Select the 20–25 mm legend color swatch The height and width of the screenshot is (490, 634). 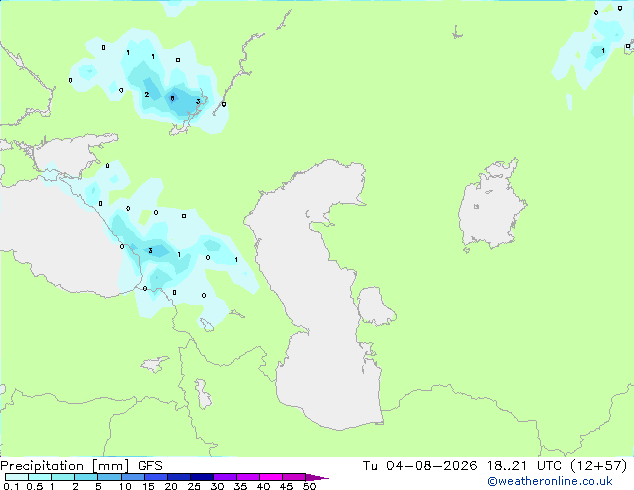point(179,477)
